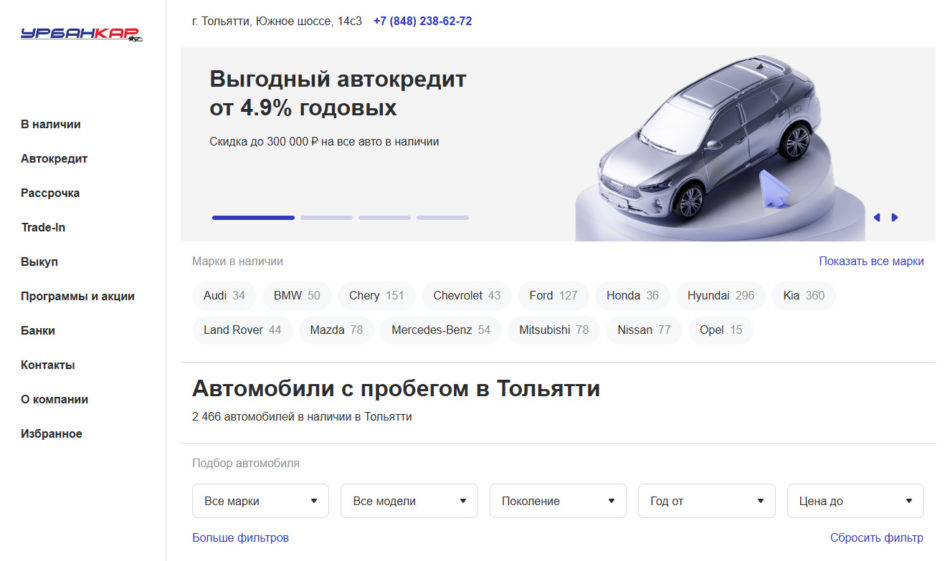Filter by Opel brand chip
The image size is (950, 561).
tap(720, 330)
